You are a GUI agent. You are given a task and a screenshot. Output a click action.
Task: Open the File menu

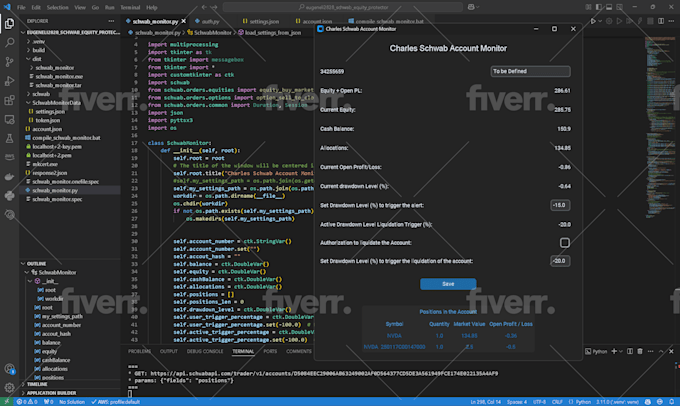(x=21, y=7)
